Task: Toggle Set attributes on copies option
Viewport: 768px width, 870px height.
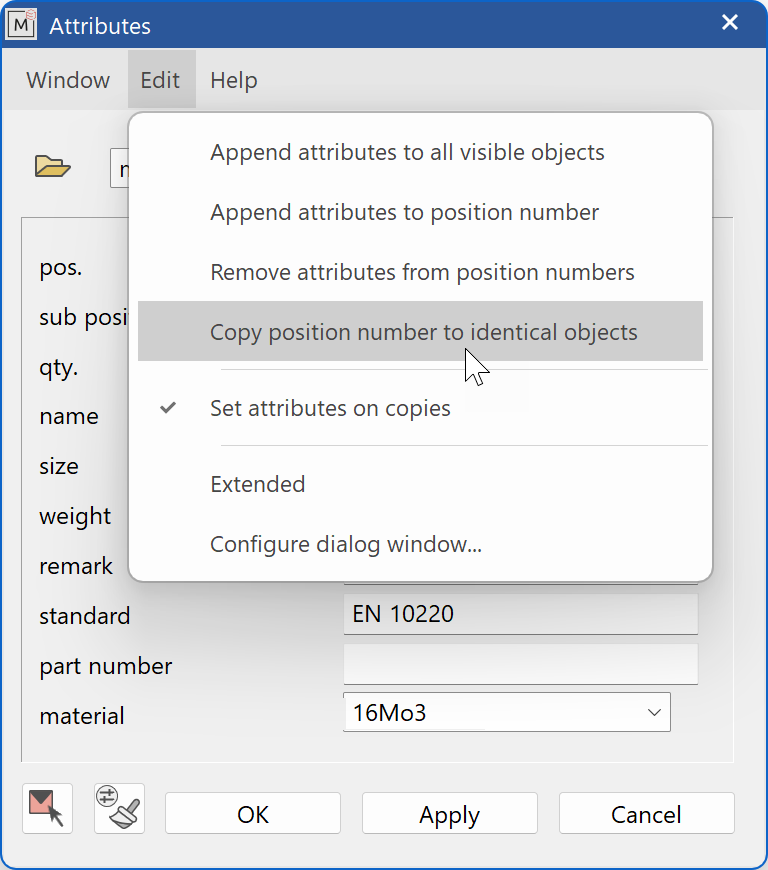Action: pyautogui.click(x=420, y=408)
